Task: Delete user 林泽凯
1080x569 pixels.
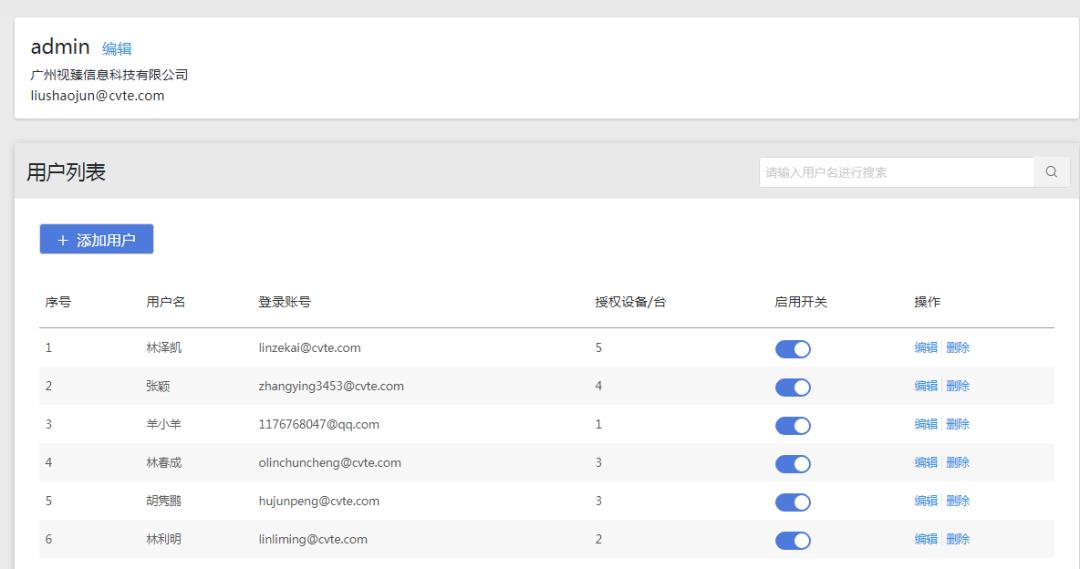Action: pos(958,348)
